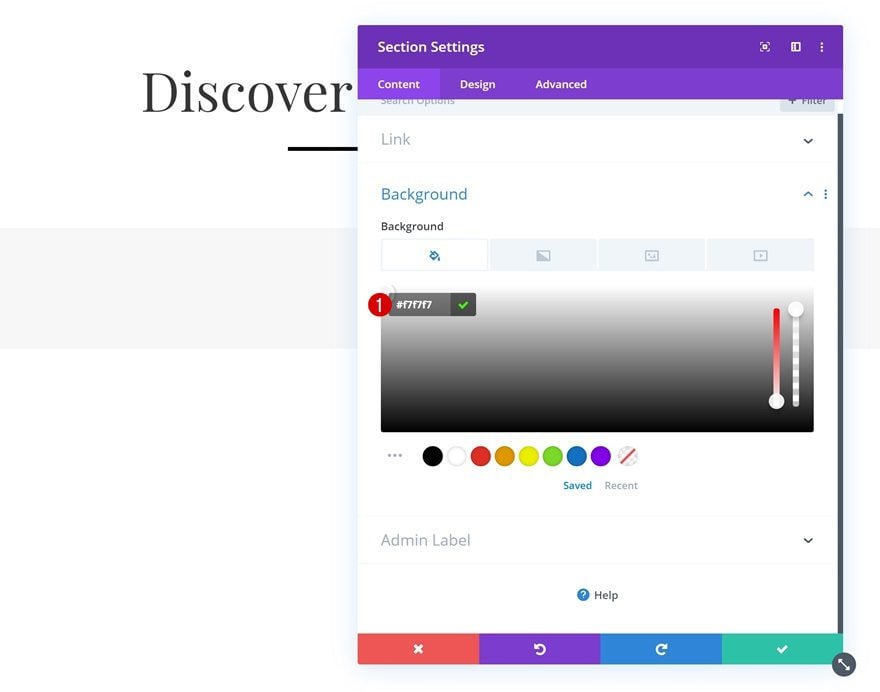Save changes with green check button
This screenshot has width=880, height=692.
[782, 649]
